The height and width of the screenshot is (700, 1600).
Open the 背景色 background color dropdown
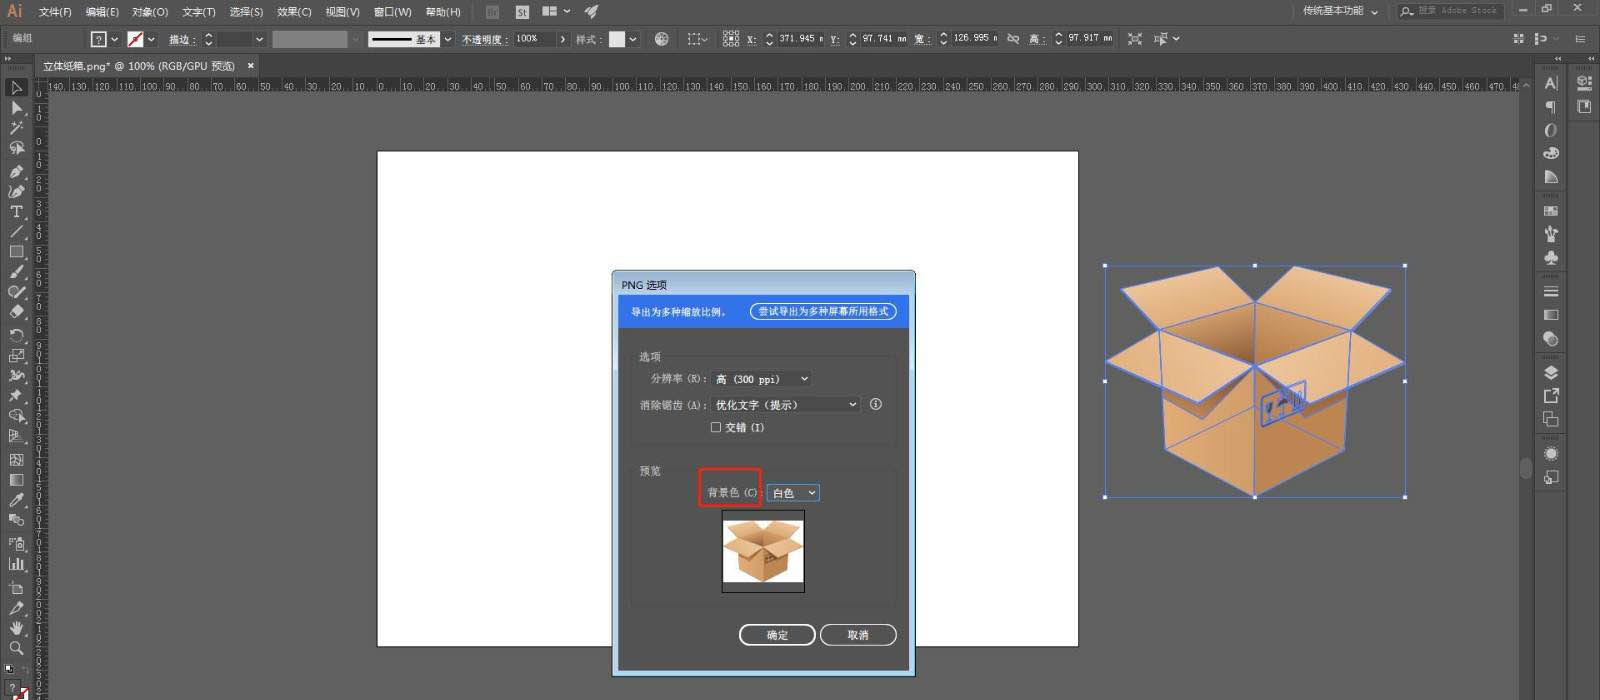(793, 493)
